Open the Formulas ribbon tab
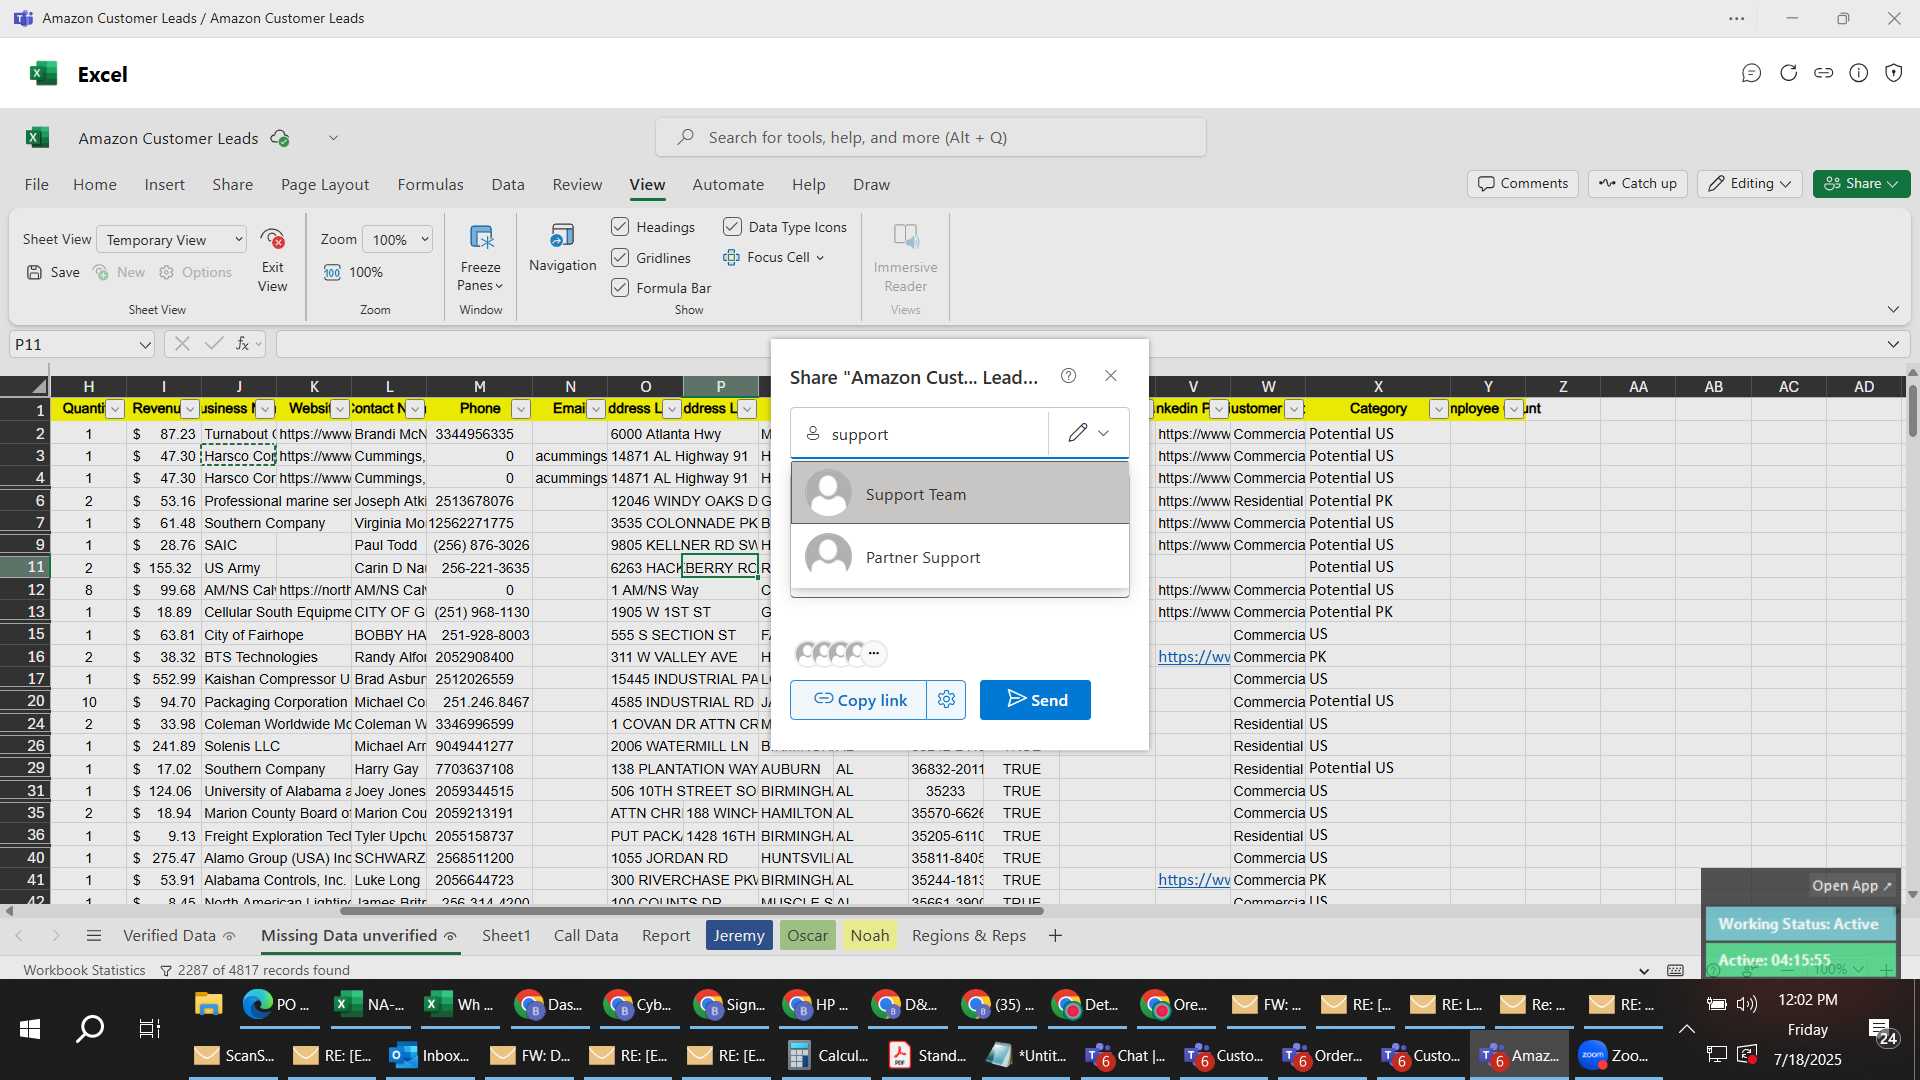1920x1080 pixels. (430, 185)
